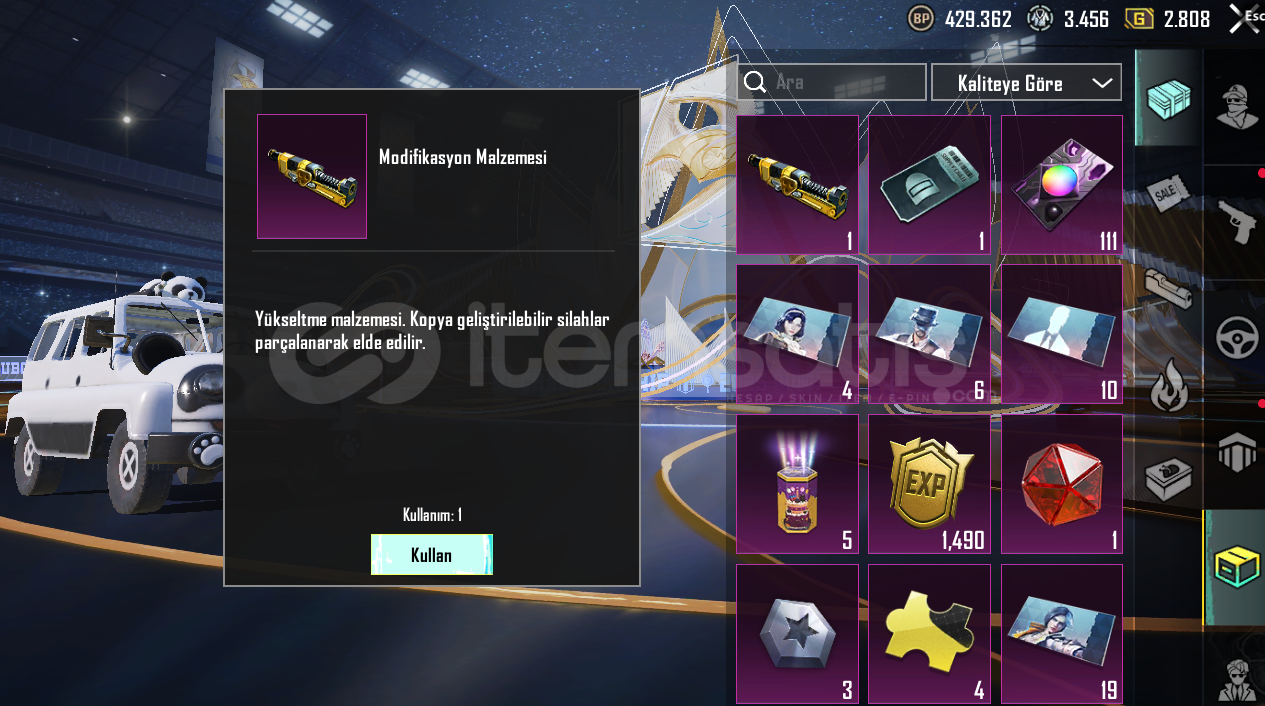Pick the fireworks canister item
Image resolution: width=1265 pixels, height=706 pixels.
[797, 484]
